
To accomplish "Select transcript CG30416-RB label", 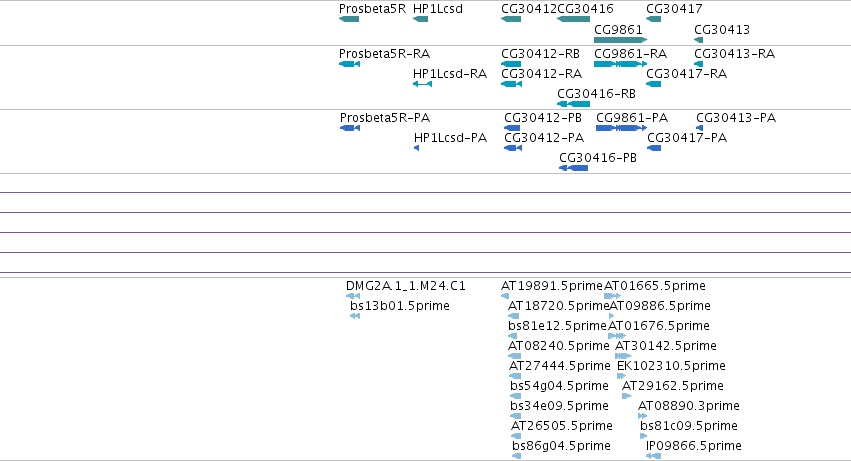I will [x=596, y=94].
